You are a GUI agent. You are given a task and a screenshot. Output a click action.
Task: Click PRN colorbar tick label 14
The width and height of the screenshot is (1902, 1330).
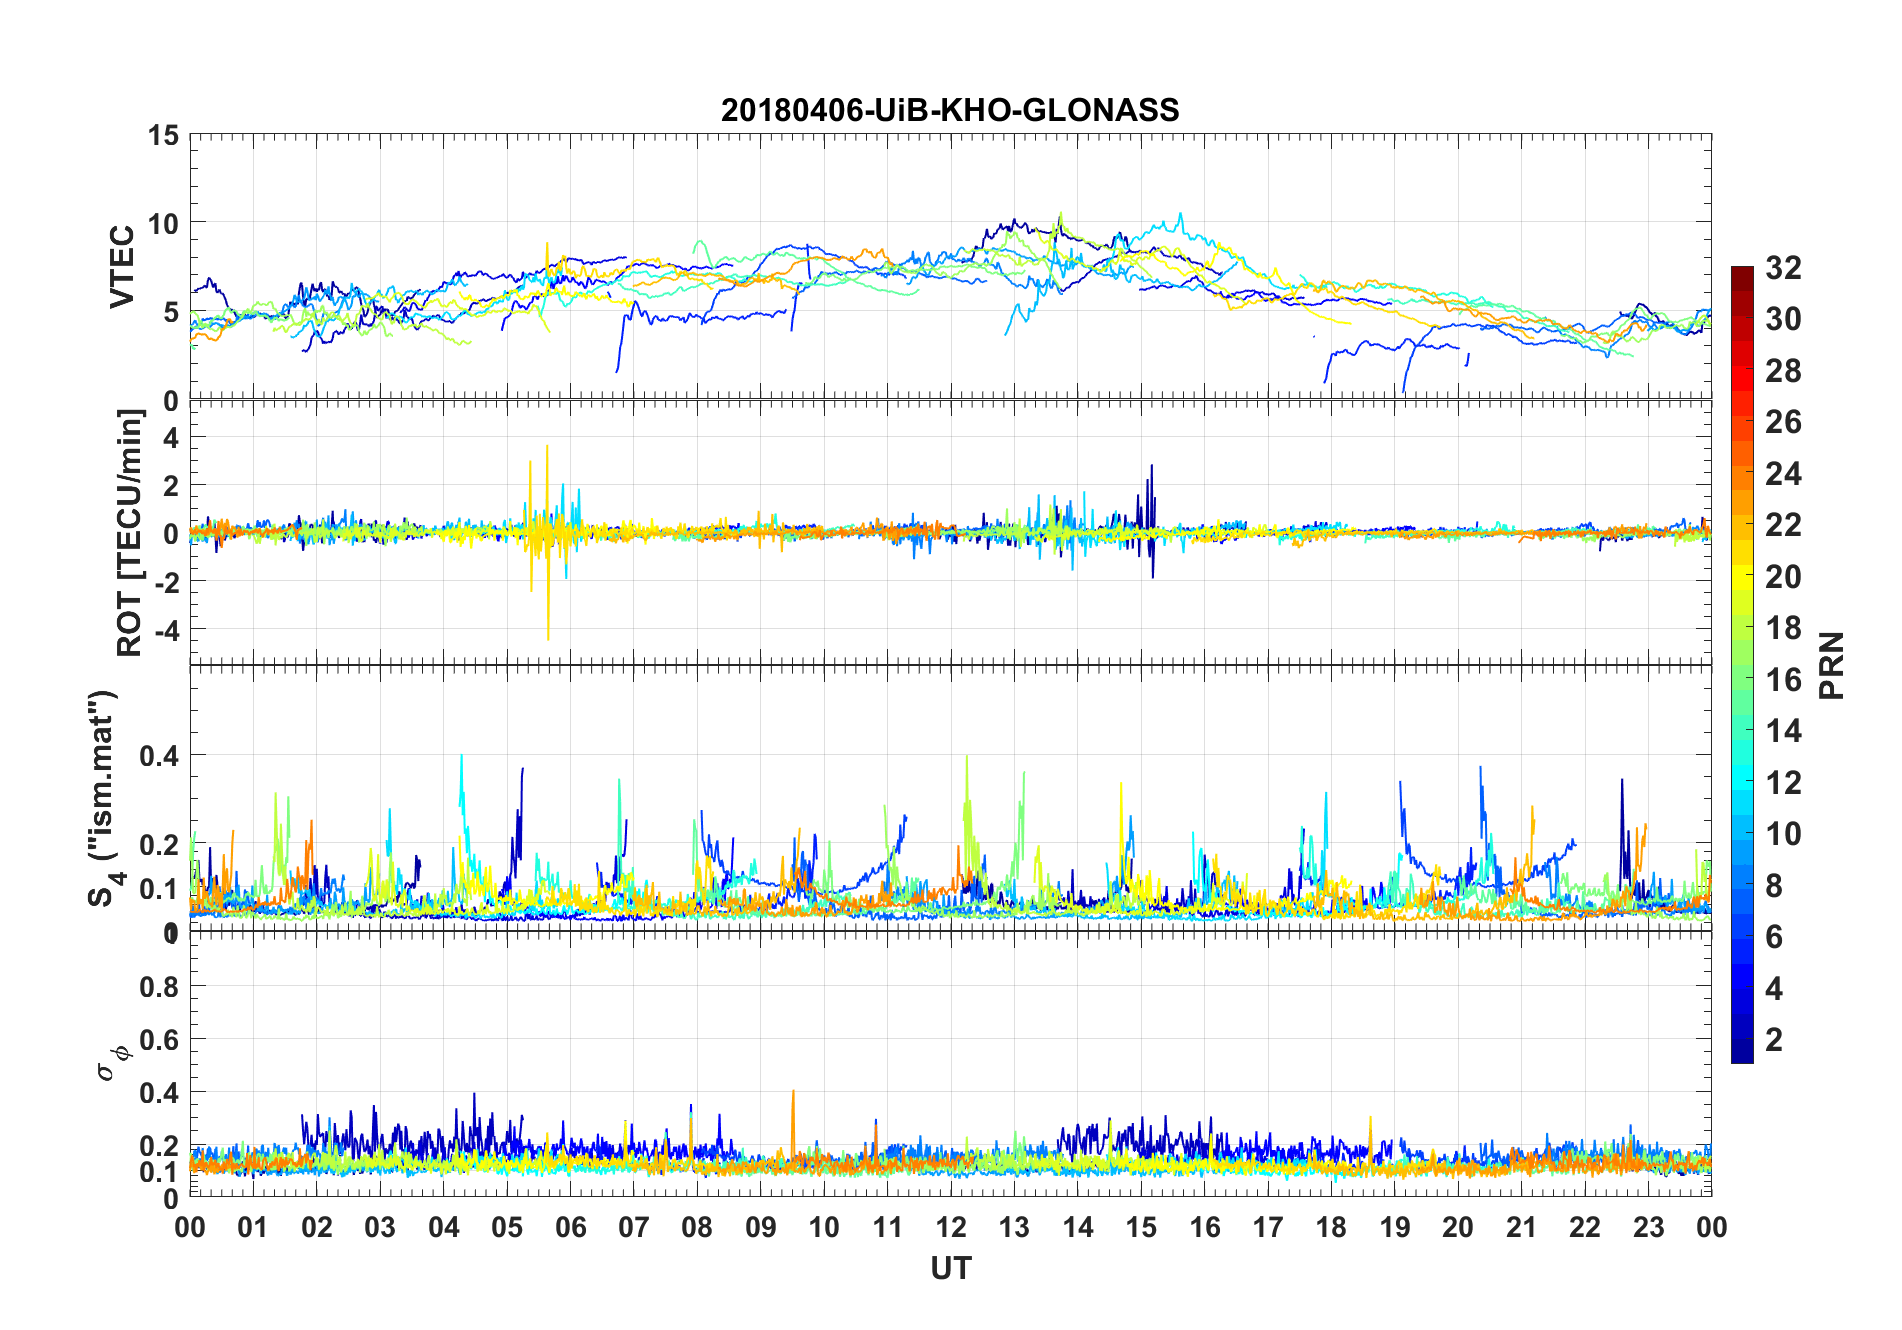(1783, 731)
